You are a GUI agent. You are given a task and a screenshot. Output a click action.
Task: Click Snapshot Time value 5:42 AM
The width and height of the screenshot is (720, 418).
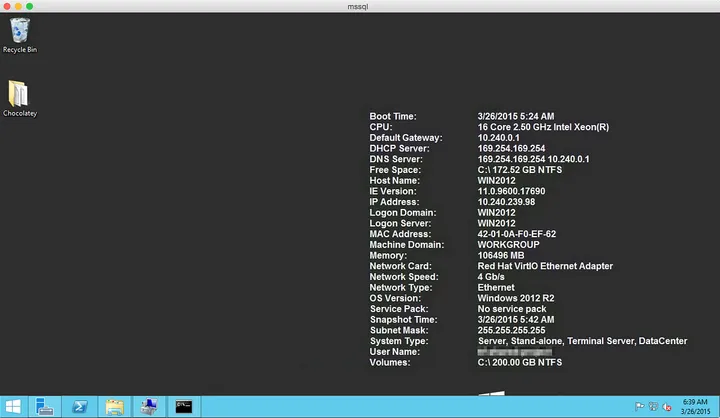pos(516,320)
